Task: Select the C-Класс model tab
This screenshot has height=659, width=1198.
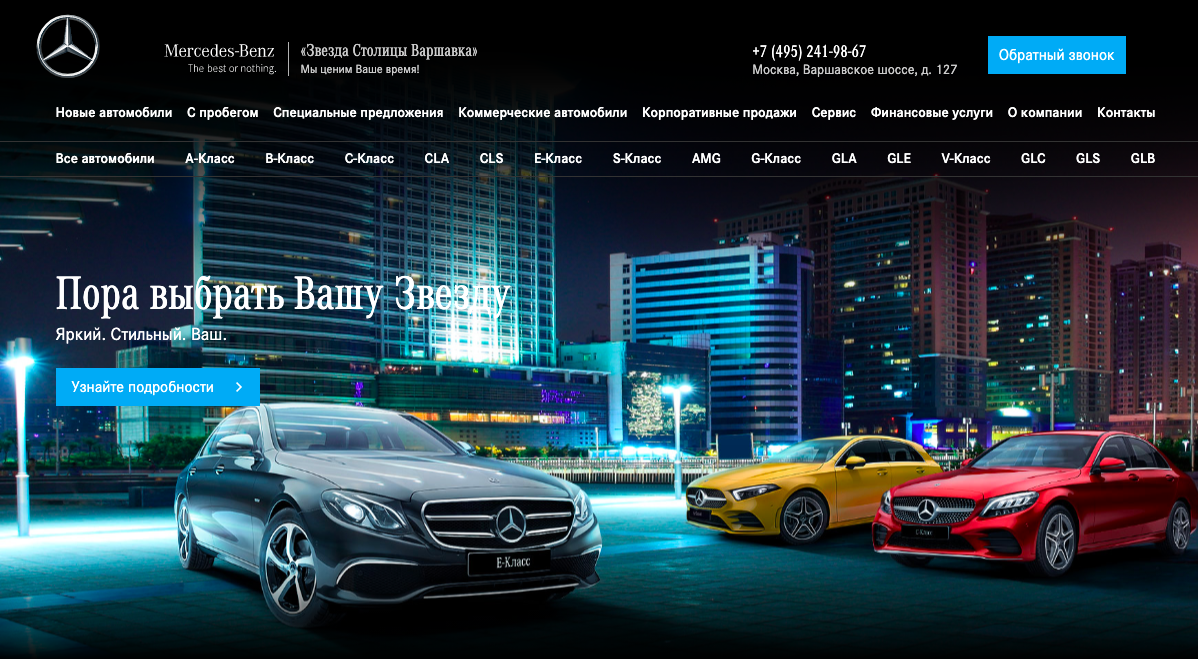Action: 369,159
